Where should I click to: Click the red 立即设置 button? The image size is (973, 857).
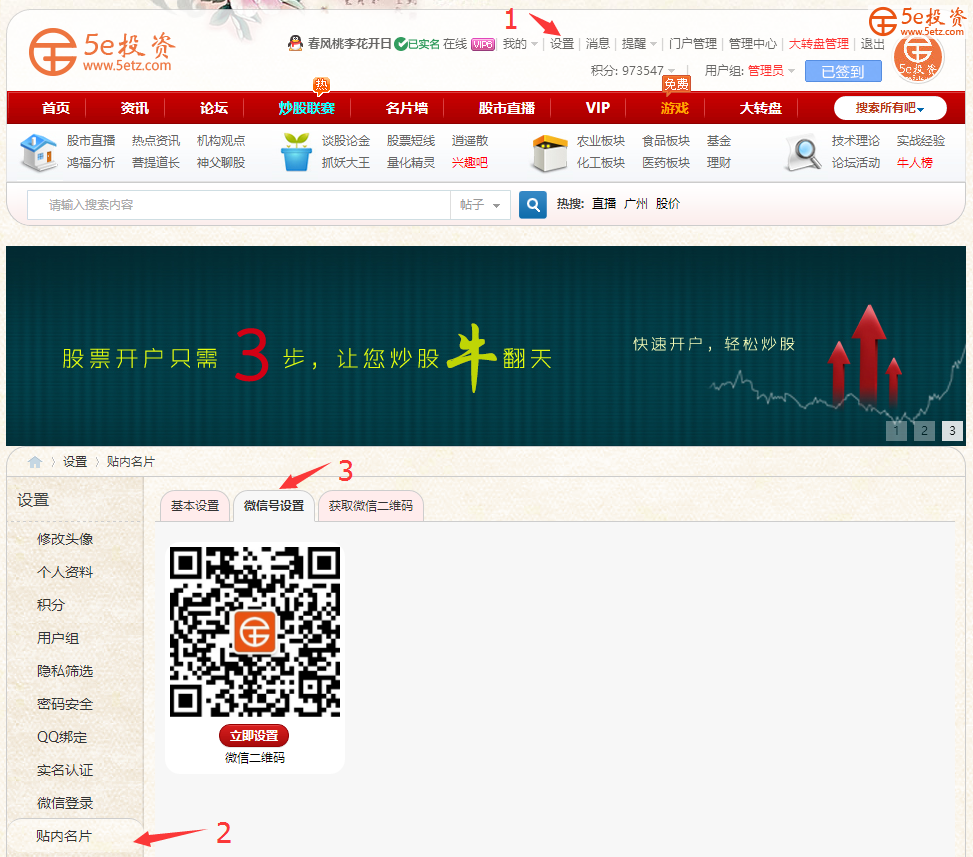click(254, 736)
